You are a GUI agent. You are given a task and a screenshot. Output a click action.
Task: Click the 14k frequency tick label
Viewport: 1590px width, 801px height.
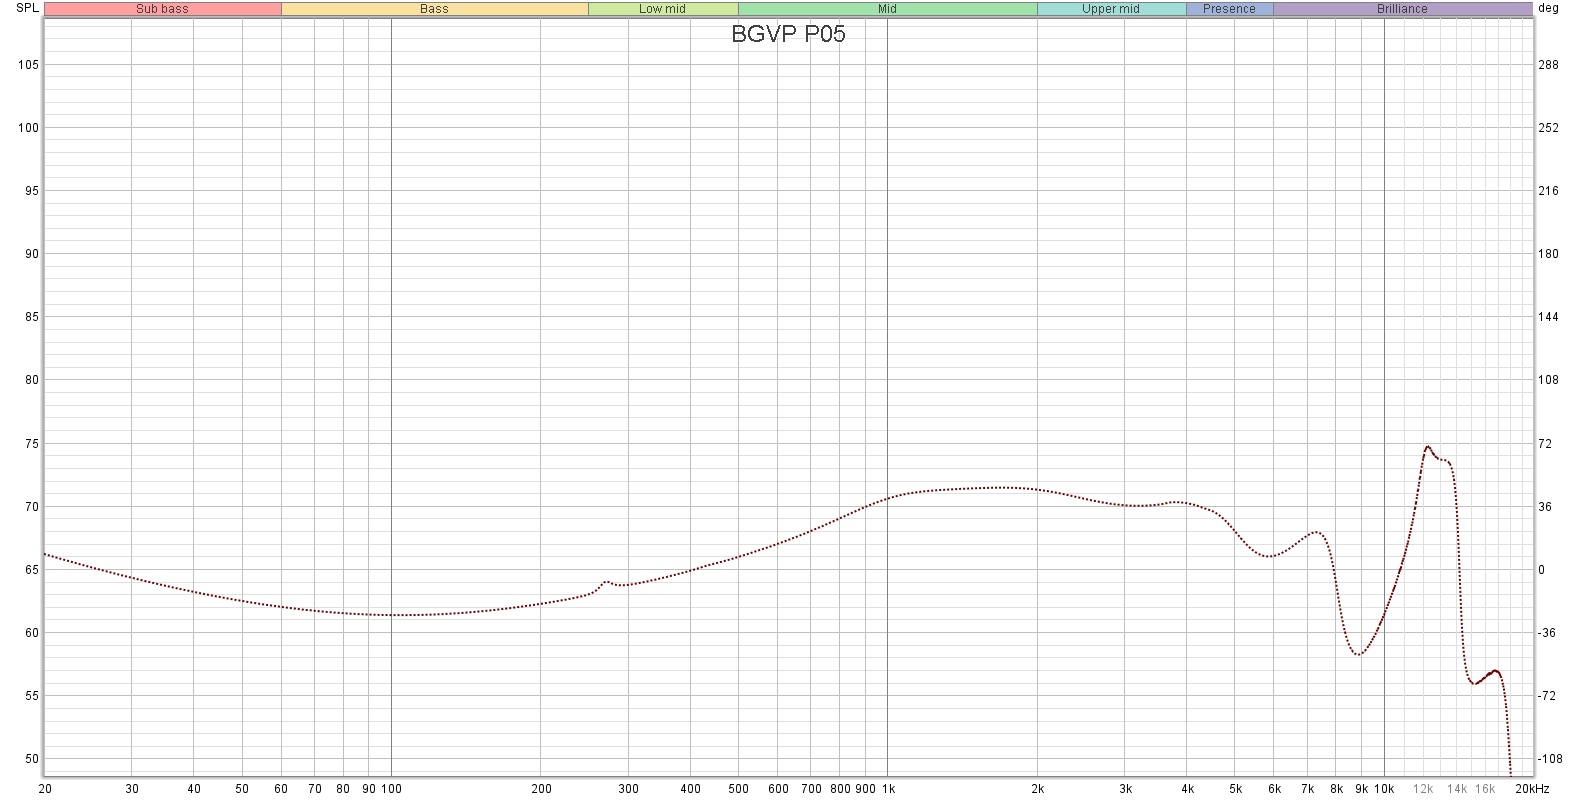(1457, 789)
